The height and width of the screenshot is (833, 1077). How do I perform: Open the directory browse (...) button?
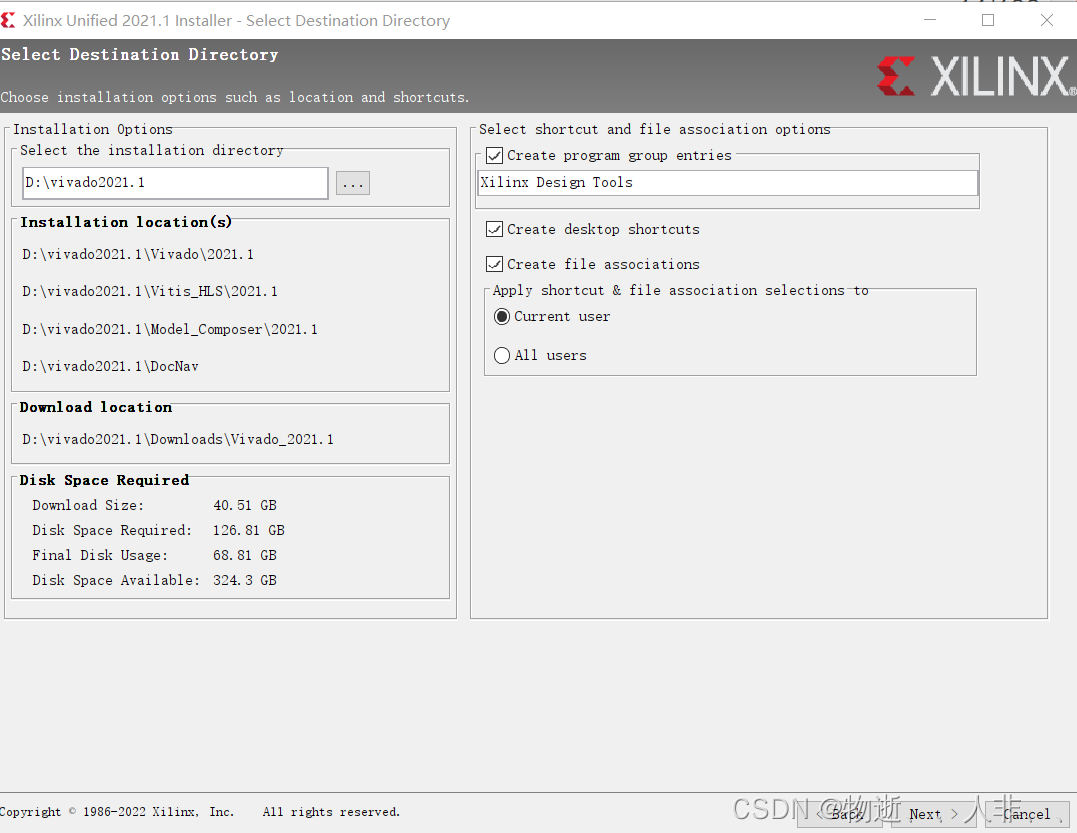tap(353, 183)
